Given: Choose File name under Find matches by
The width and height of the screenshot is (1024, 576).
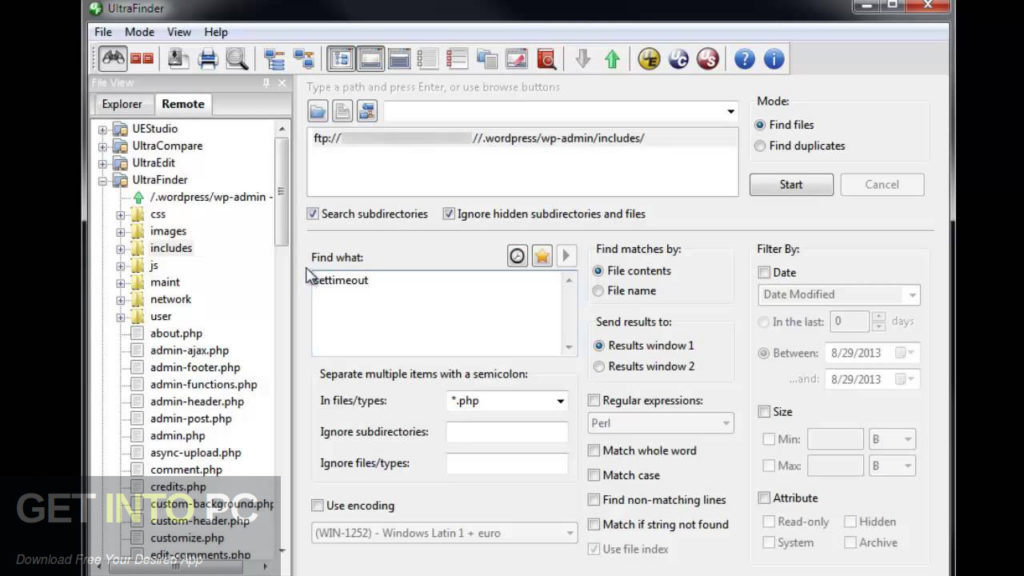Looking at the screenshot, I should pyautogui.click(x=598, y=291).
